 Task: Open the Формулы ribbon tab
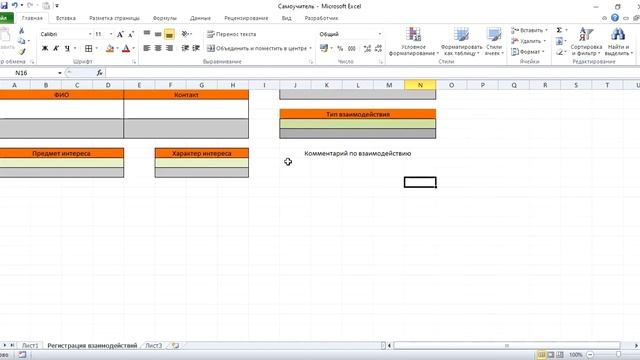coord(165,18)
